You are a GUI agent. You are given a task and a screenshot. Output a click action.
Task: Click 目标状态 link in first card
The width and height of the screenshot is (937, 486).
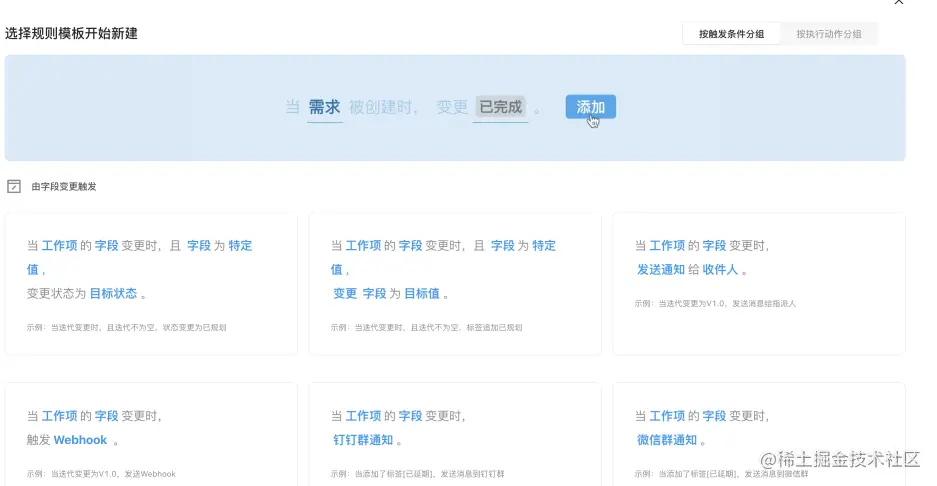(x=114, y=294)
